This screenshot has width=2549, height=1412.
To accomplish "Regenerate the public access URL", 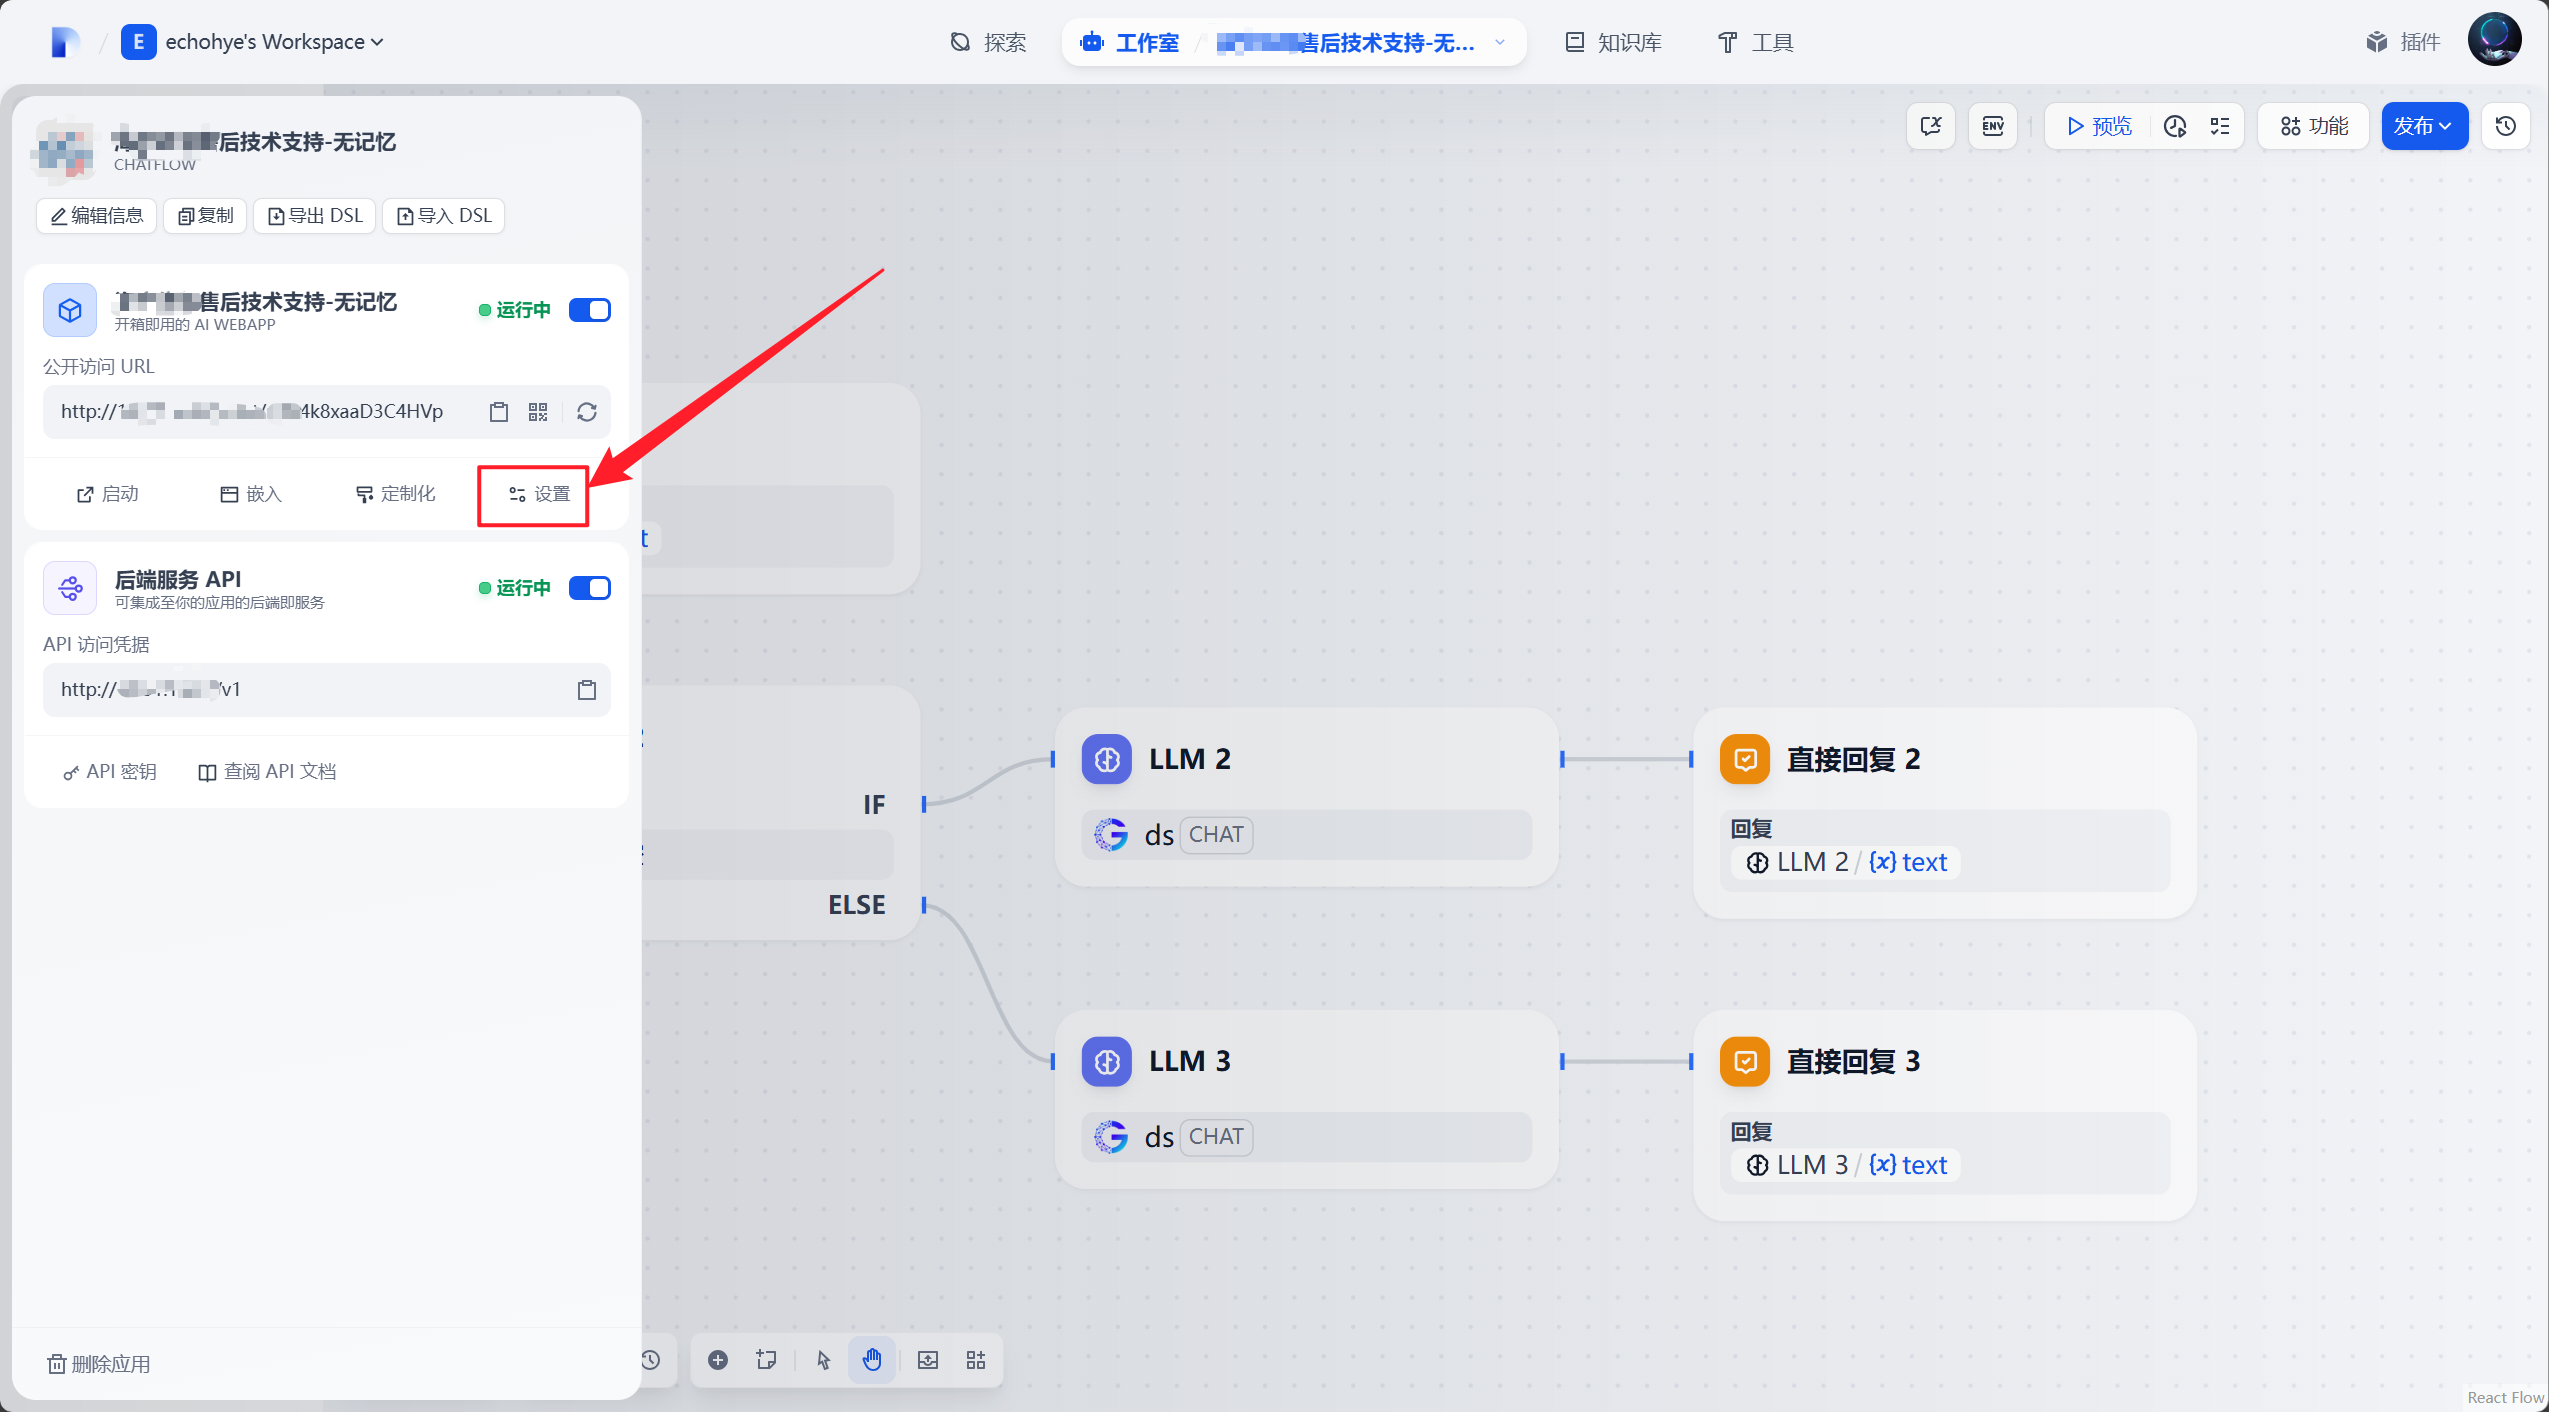I will click(587, 412).
